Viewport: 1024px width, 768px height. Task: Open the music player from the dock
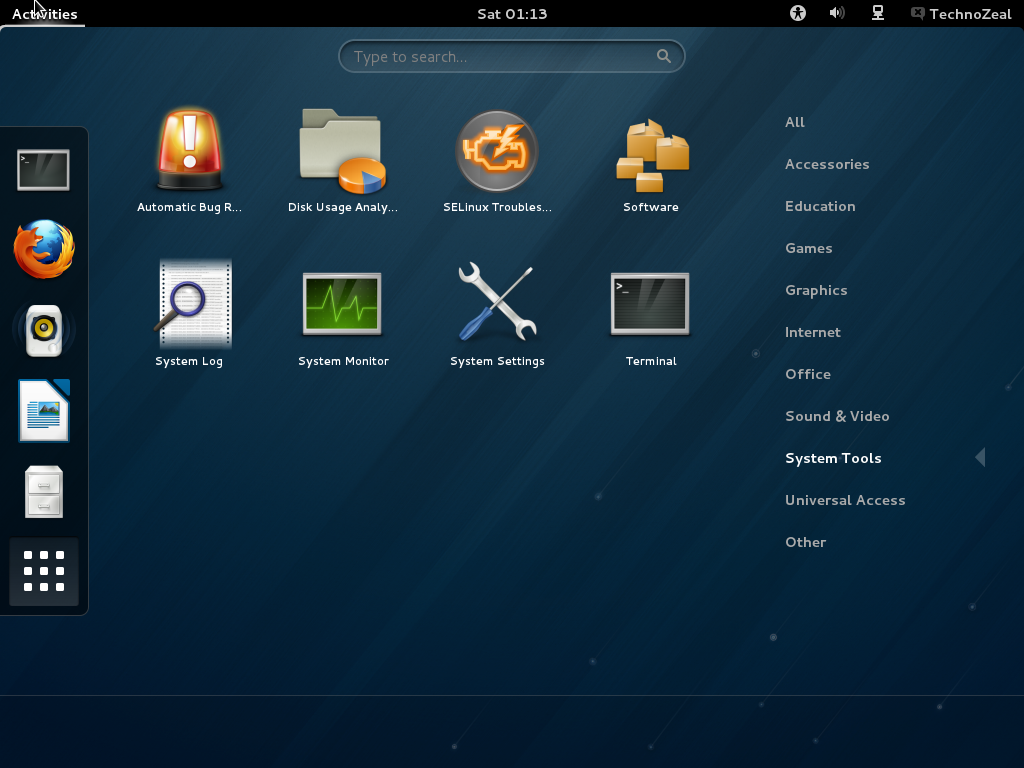click(x=43, y=330)
